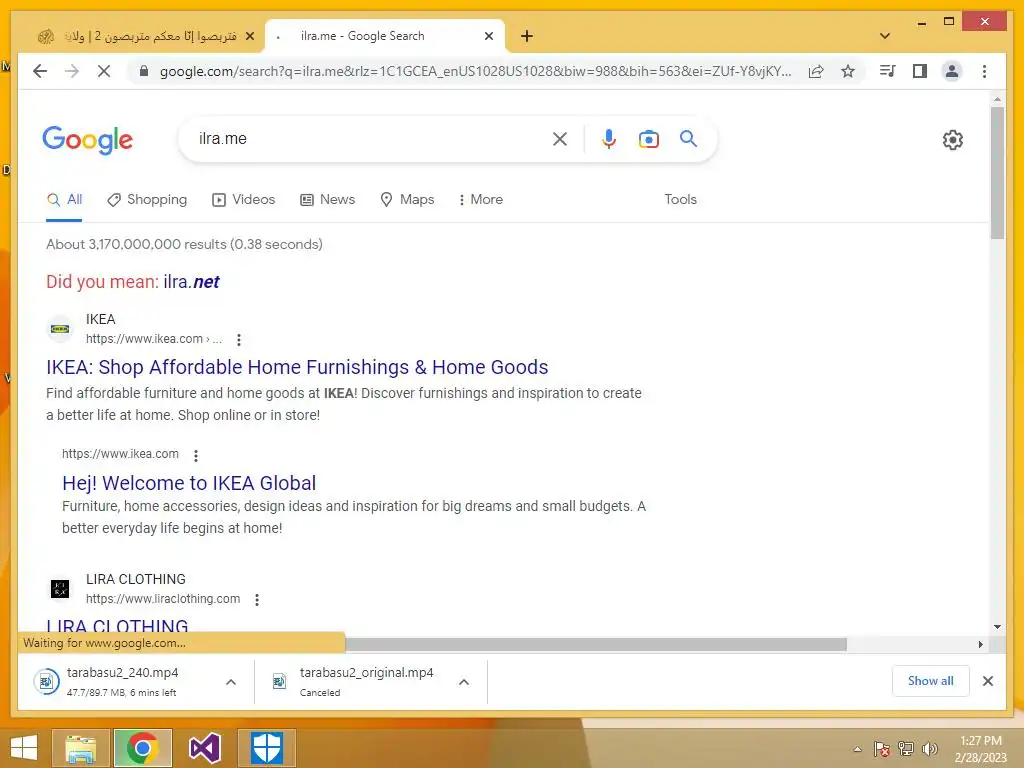This screenshot has width=1024, height=768.
Task: Open options for www.ikea.com sub-result
Action: [196, 455]
